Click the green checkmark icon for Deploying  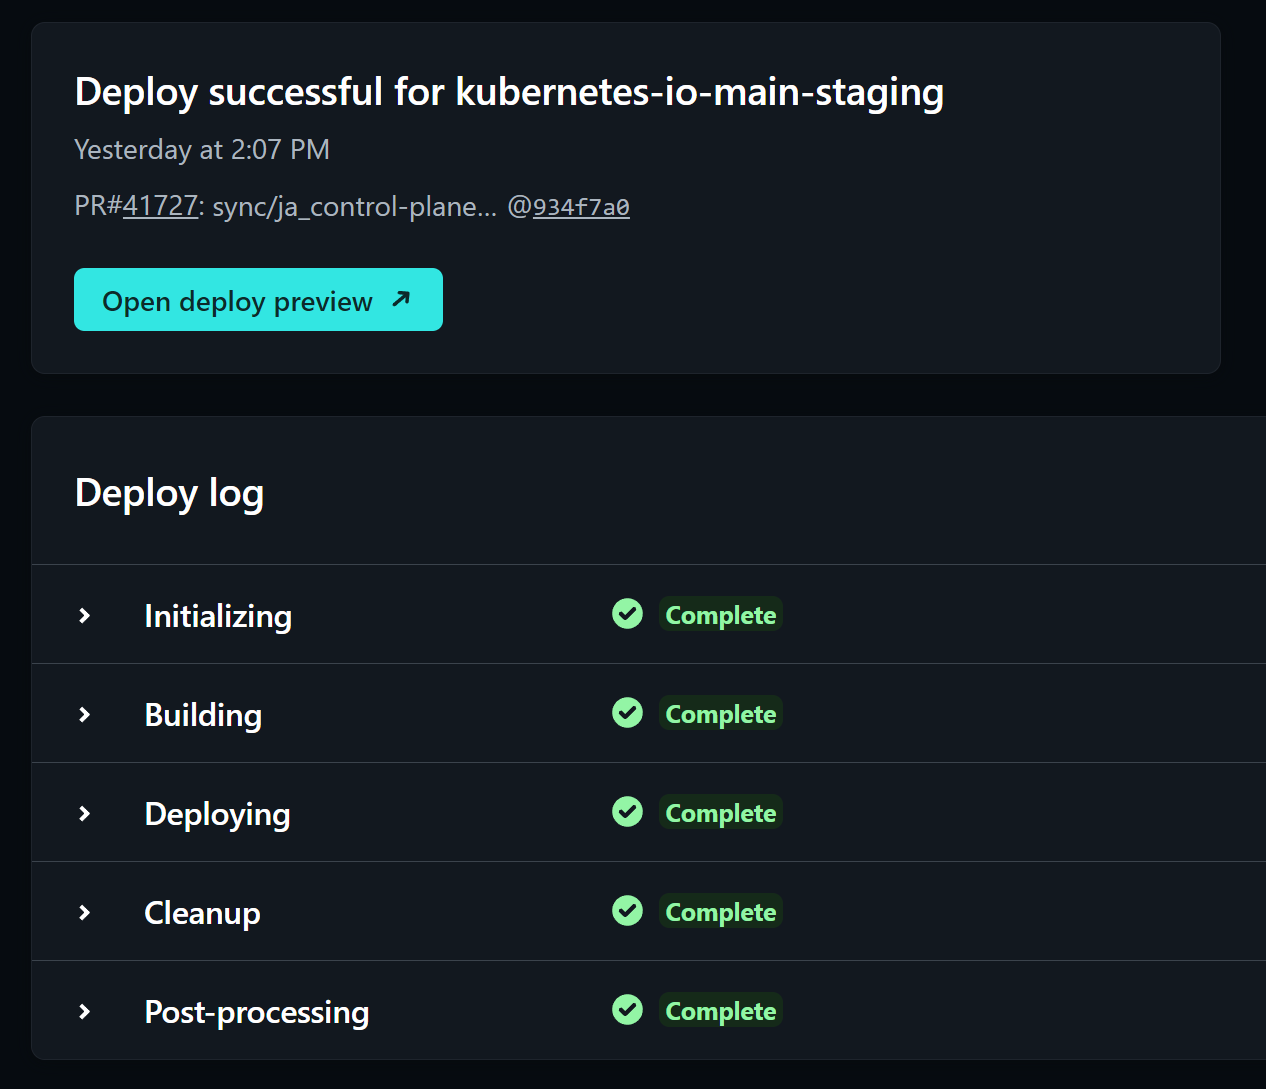pos(627,812)
